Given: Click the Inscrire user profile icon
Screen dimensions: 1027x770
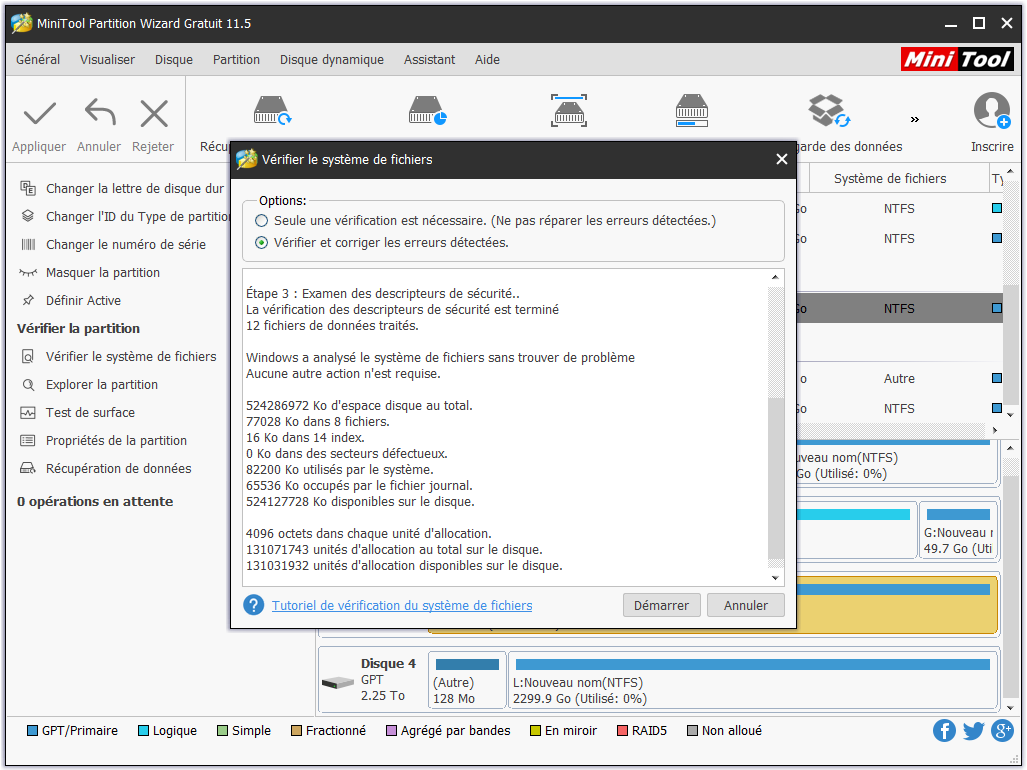Looking at the screenshot, I should pos(992,110).
